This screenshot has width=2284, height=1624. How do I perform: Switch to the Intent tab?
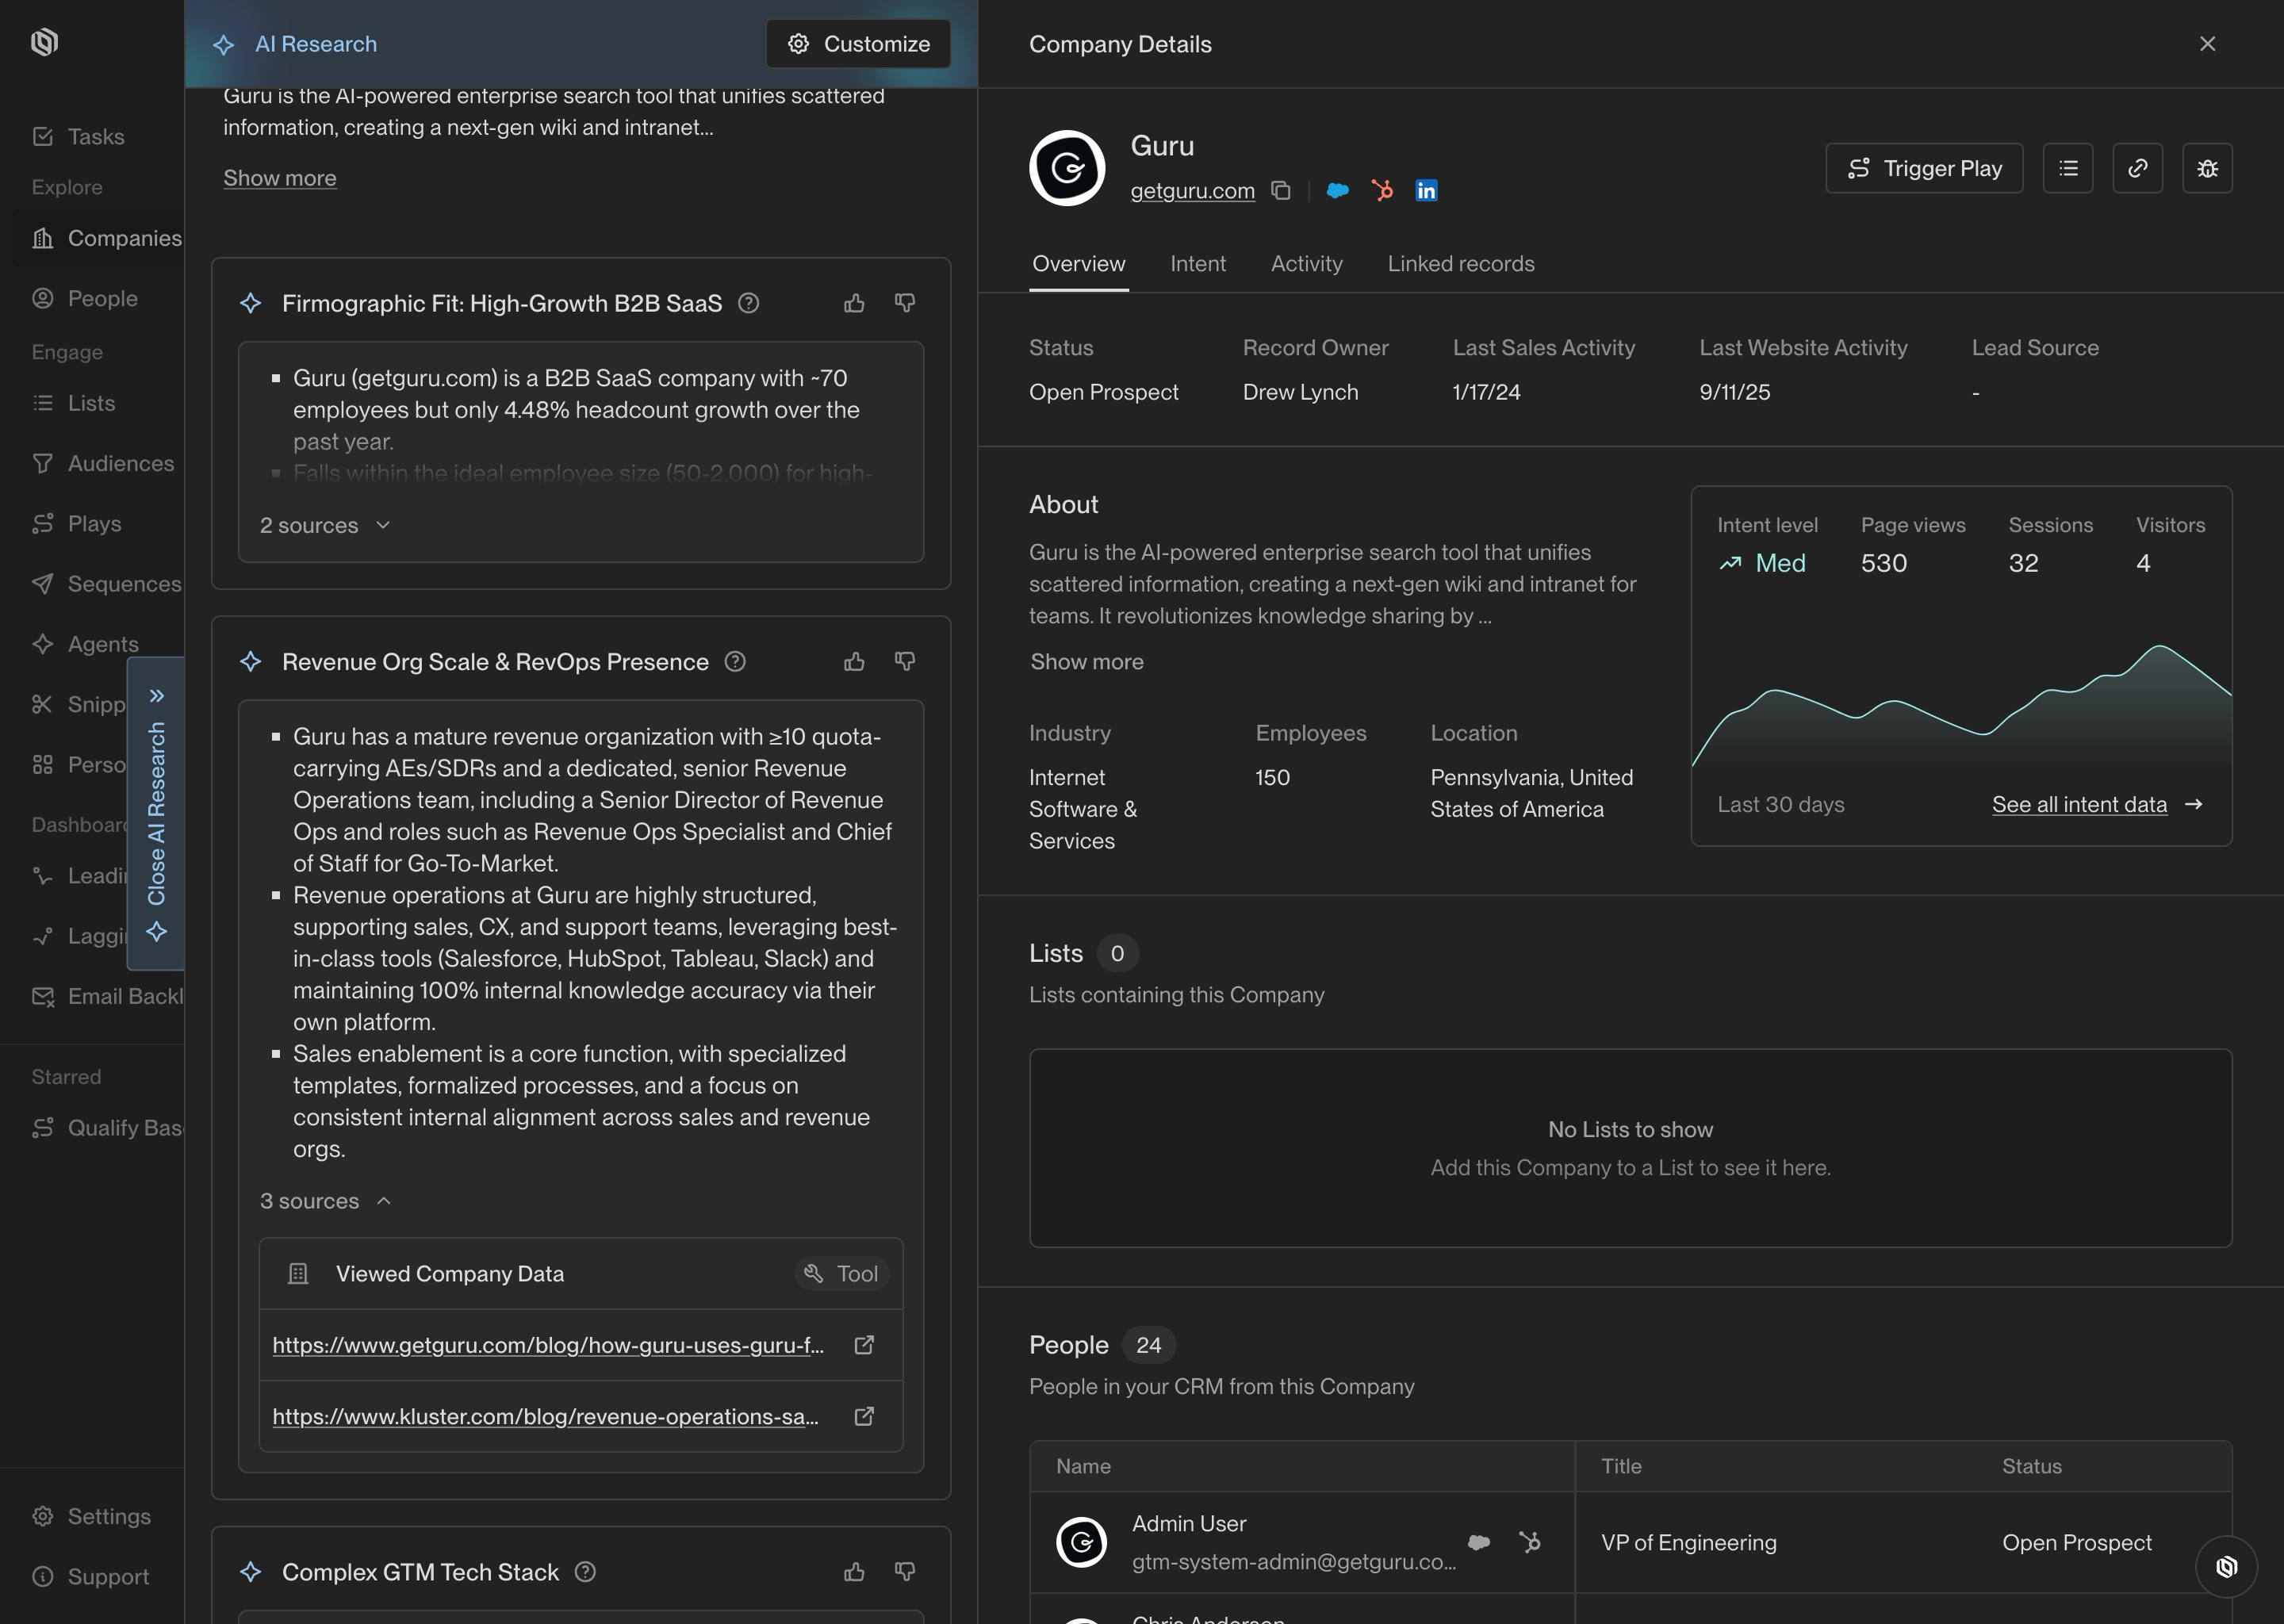(1198, 263)
